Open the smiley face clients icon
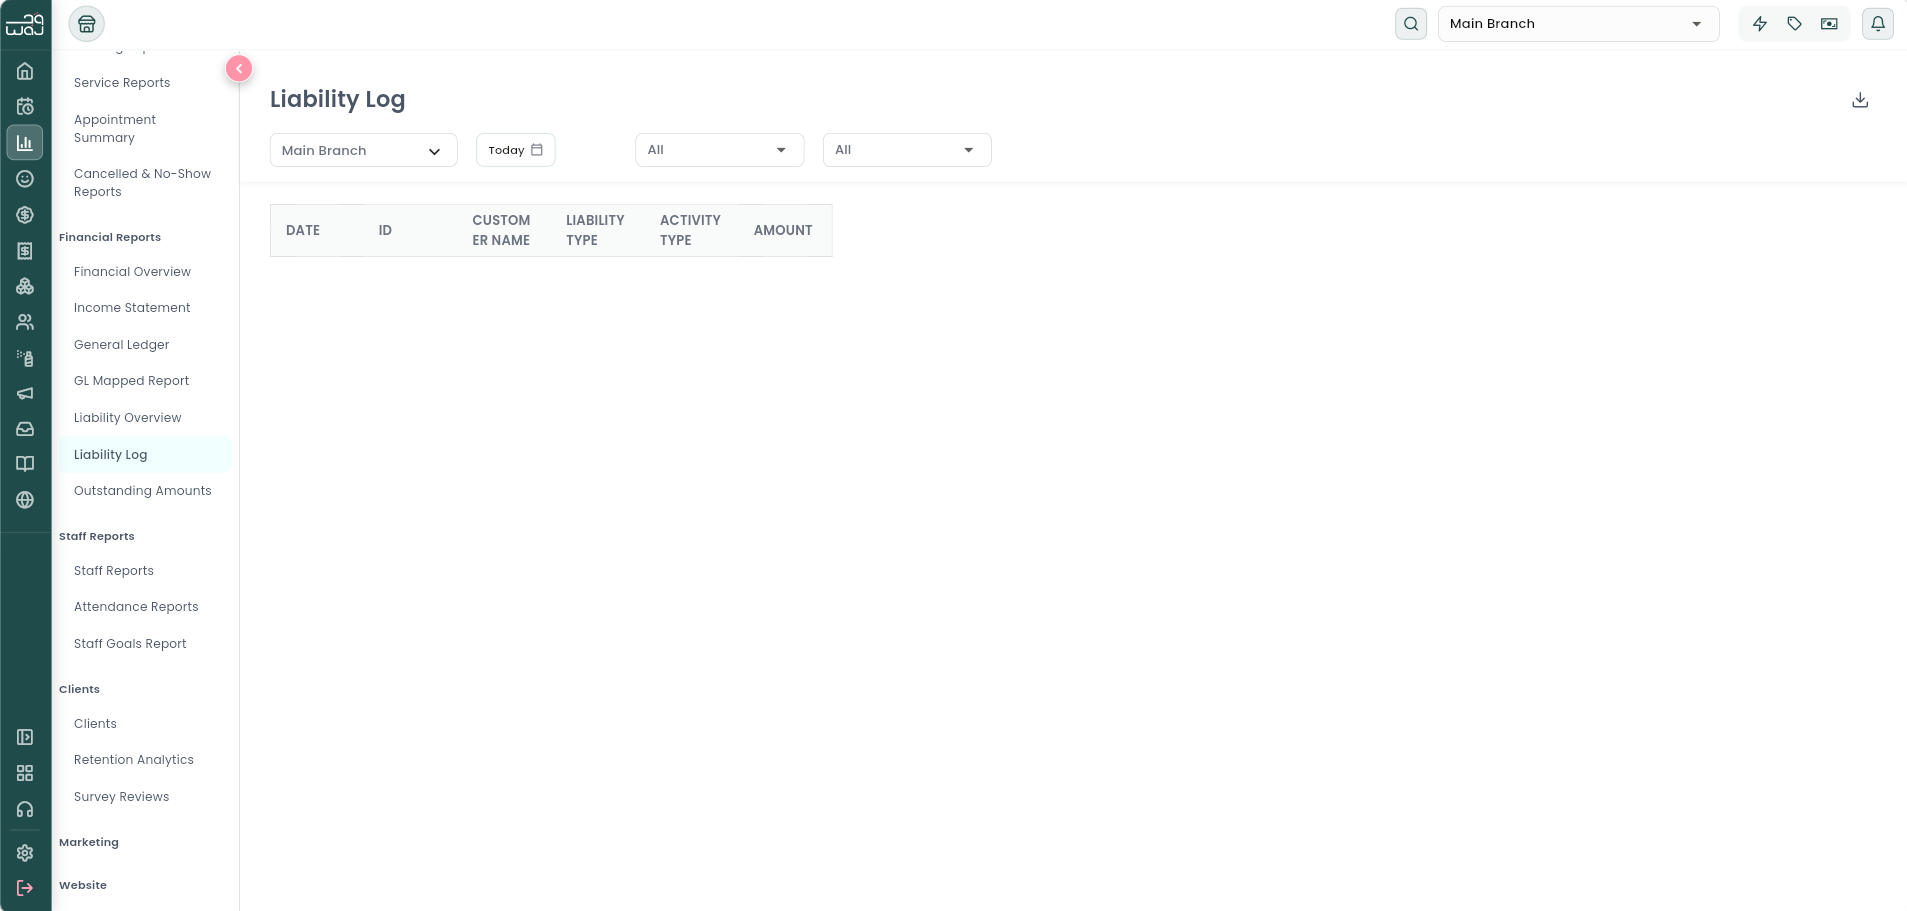 click(25, 179)
